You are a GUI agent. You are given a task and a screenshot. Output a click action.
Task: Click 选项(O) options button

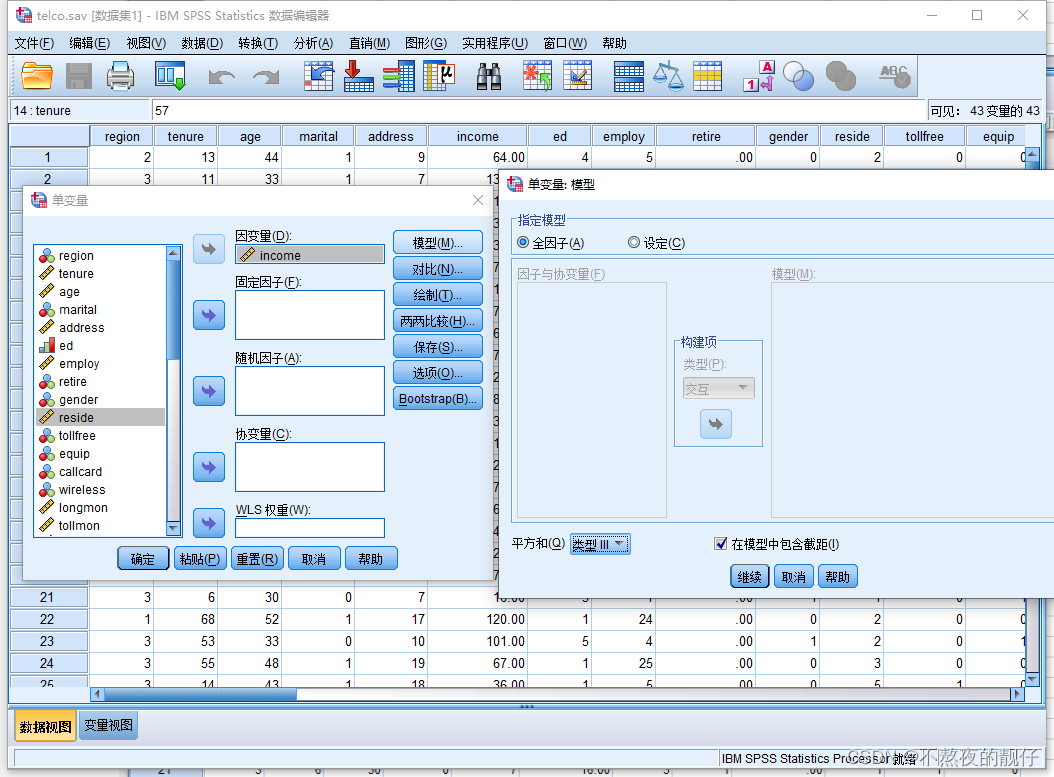438,372
